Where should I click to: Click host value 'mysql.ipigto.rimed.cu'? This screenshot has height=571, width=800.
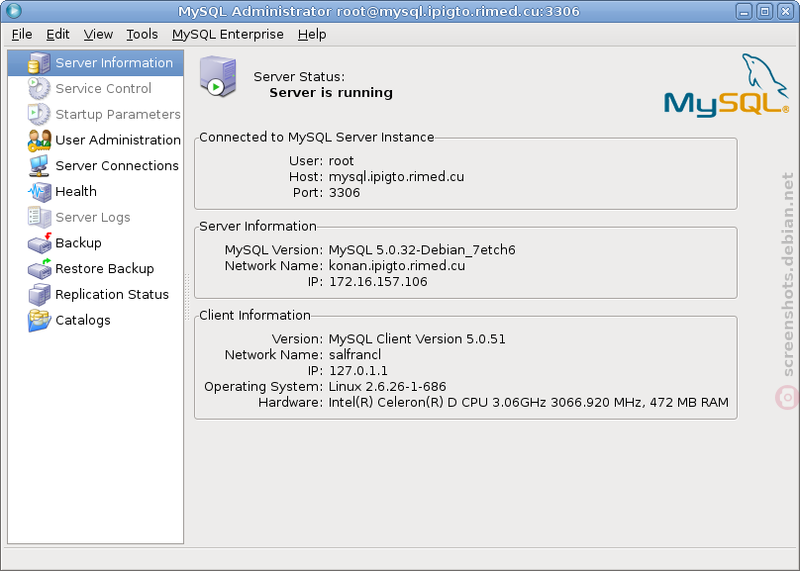[396, 177]
